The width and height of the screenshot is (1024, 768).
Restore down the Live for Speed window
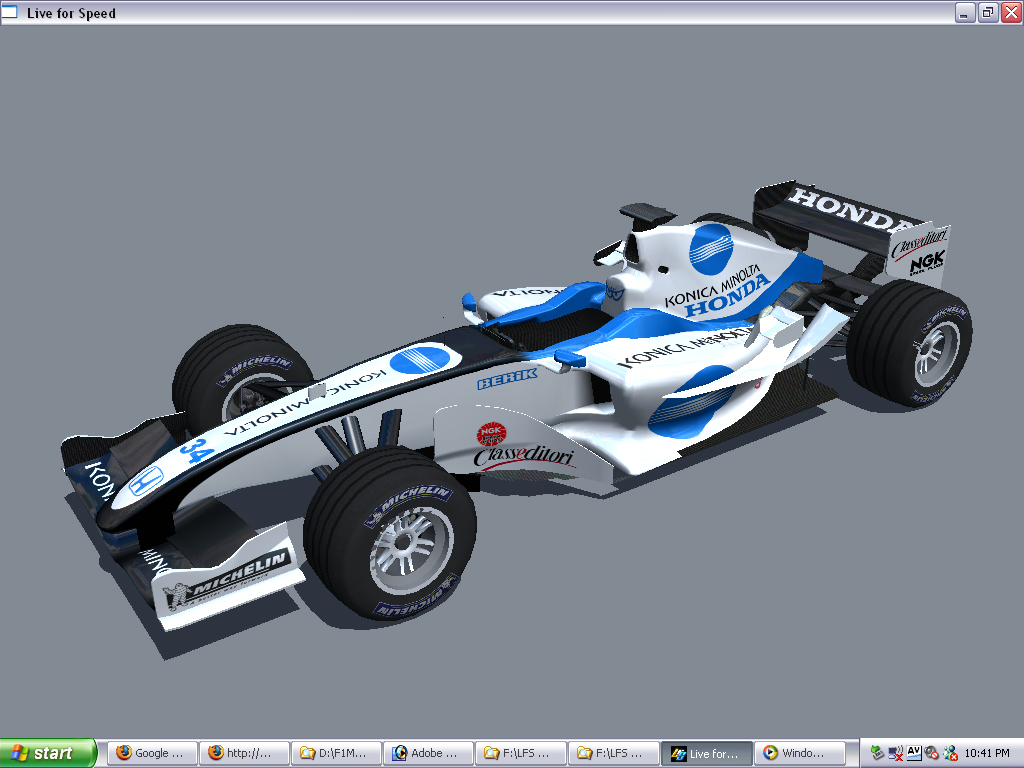click(987, 12)
